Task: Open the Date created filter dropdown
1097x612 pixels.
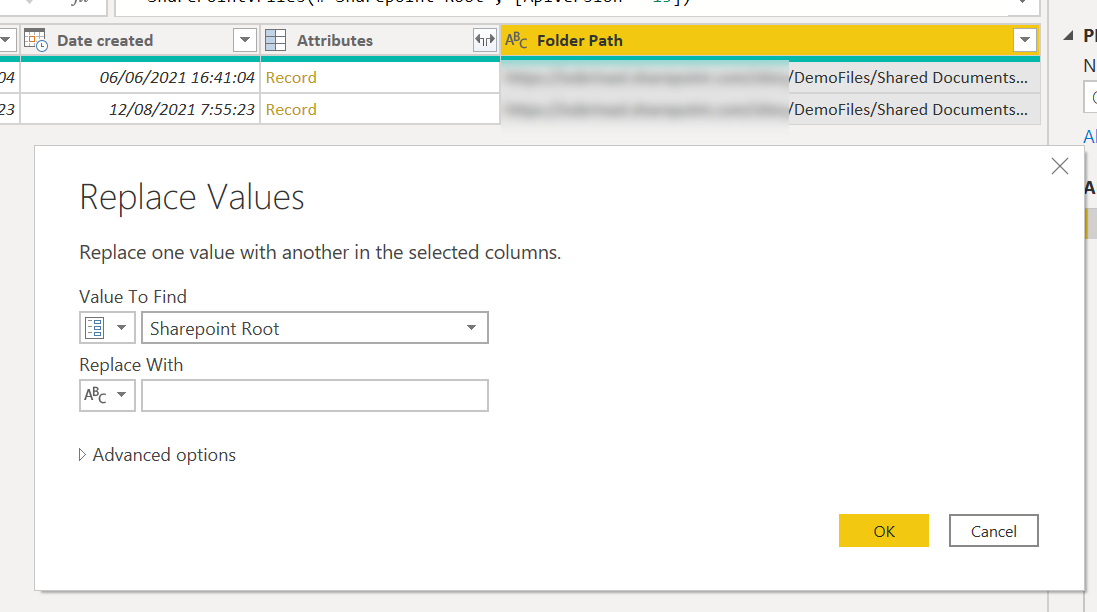Action: pos(245,40)
